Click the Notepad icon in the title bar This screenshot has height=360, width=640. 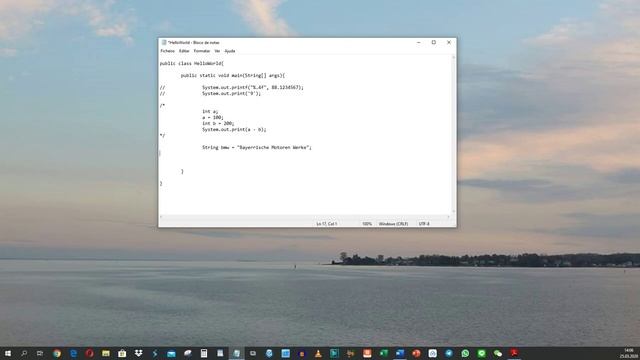[164, 42]
